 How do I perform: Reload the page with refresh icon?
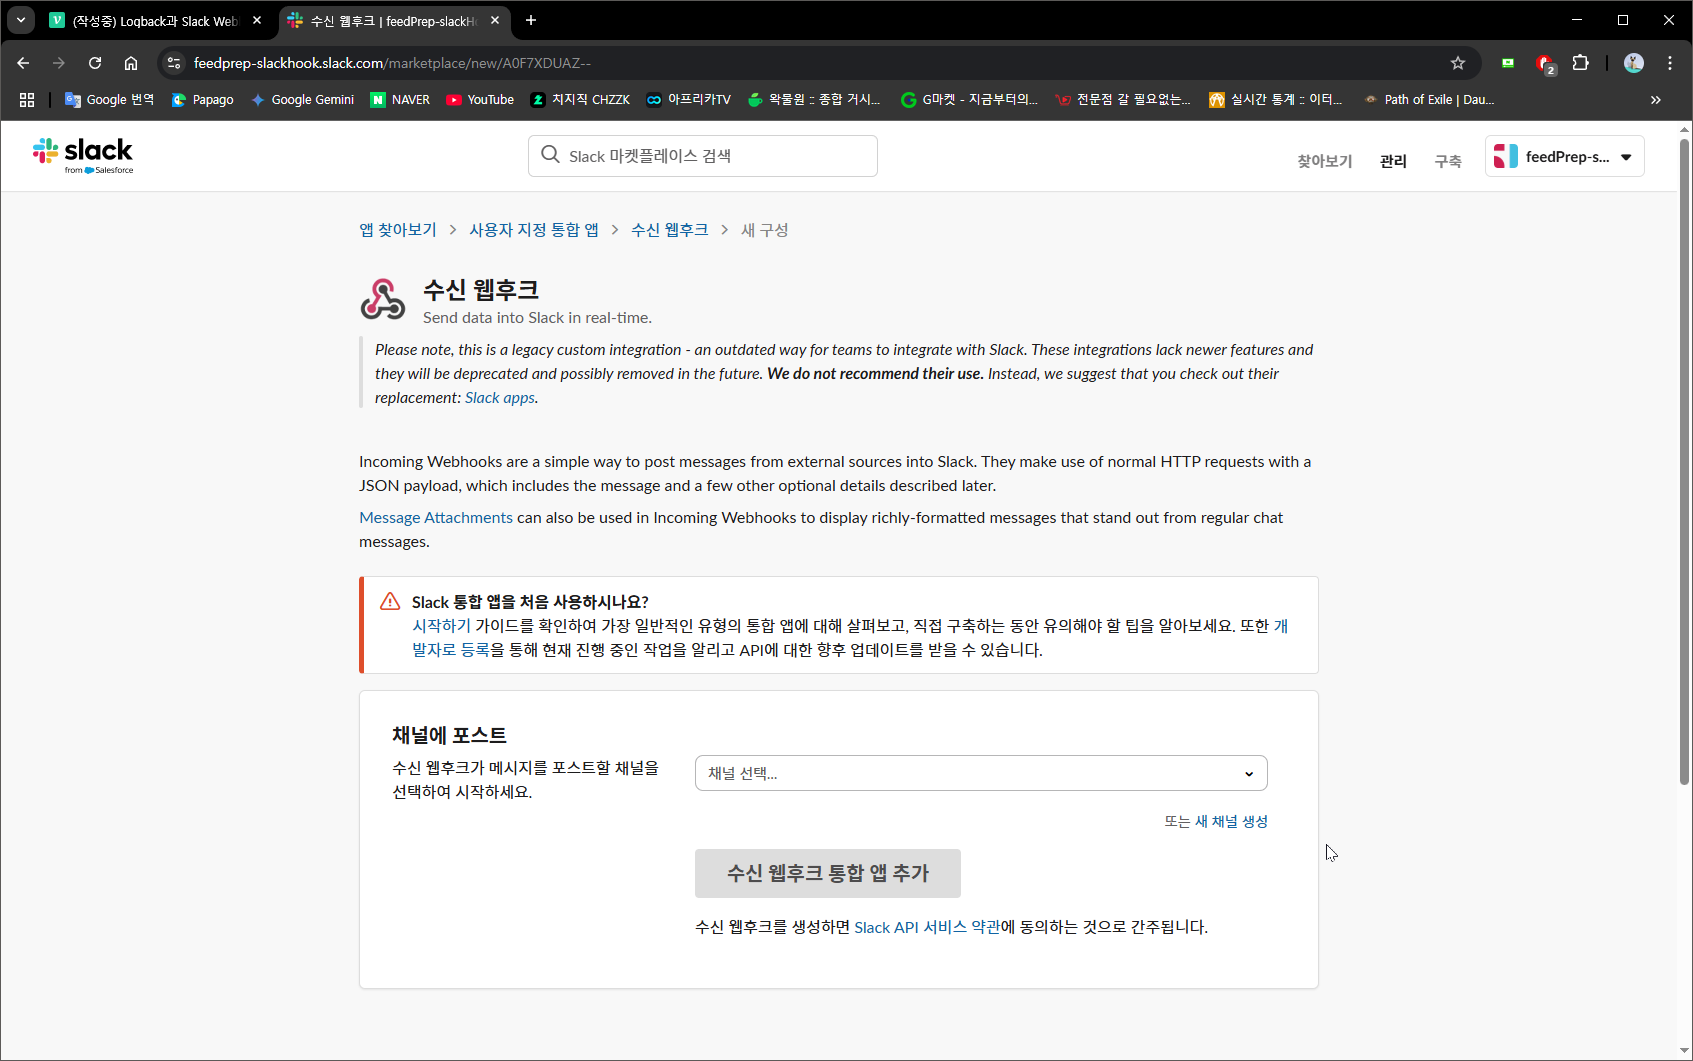pyautogui.click(x=95, y=63)
